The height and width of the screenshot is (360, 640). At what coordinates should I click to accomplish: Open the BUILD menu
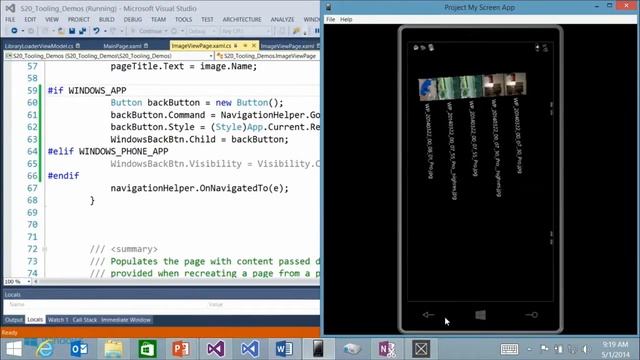coord(107,19)
